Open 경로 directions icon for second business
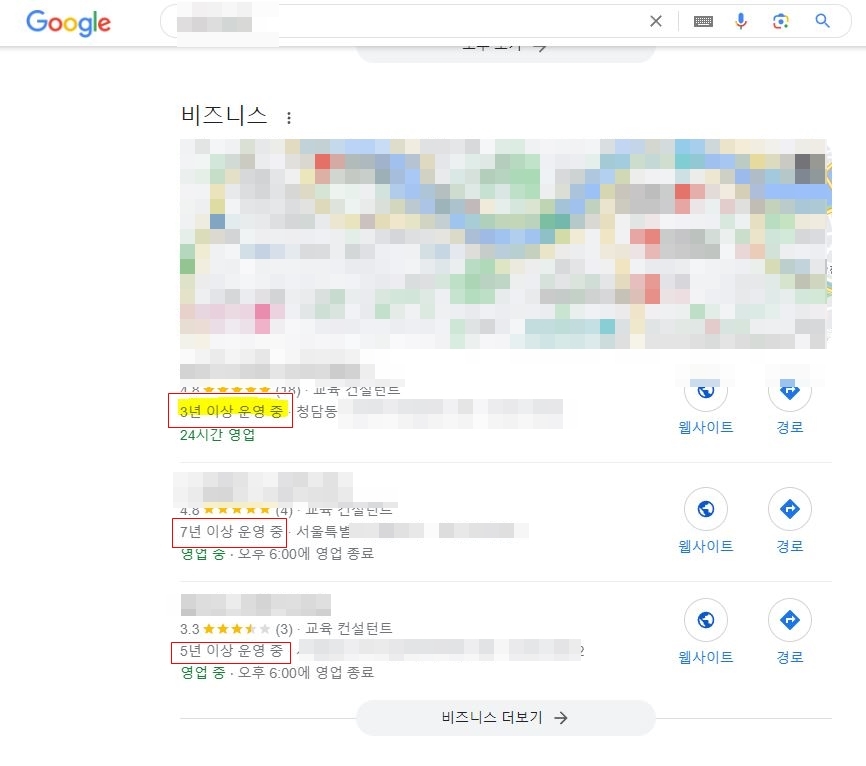Screen dimensions: 866x766 tap(790, 509)
